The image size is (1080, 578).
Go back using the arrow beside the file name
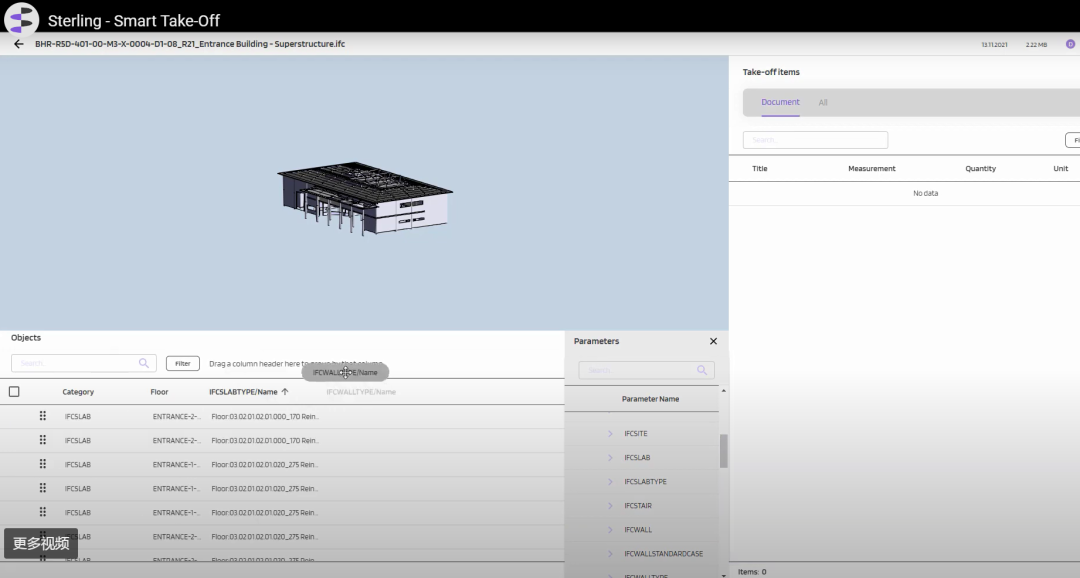(19, 44)
